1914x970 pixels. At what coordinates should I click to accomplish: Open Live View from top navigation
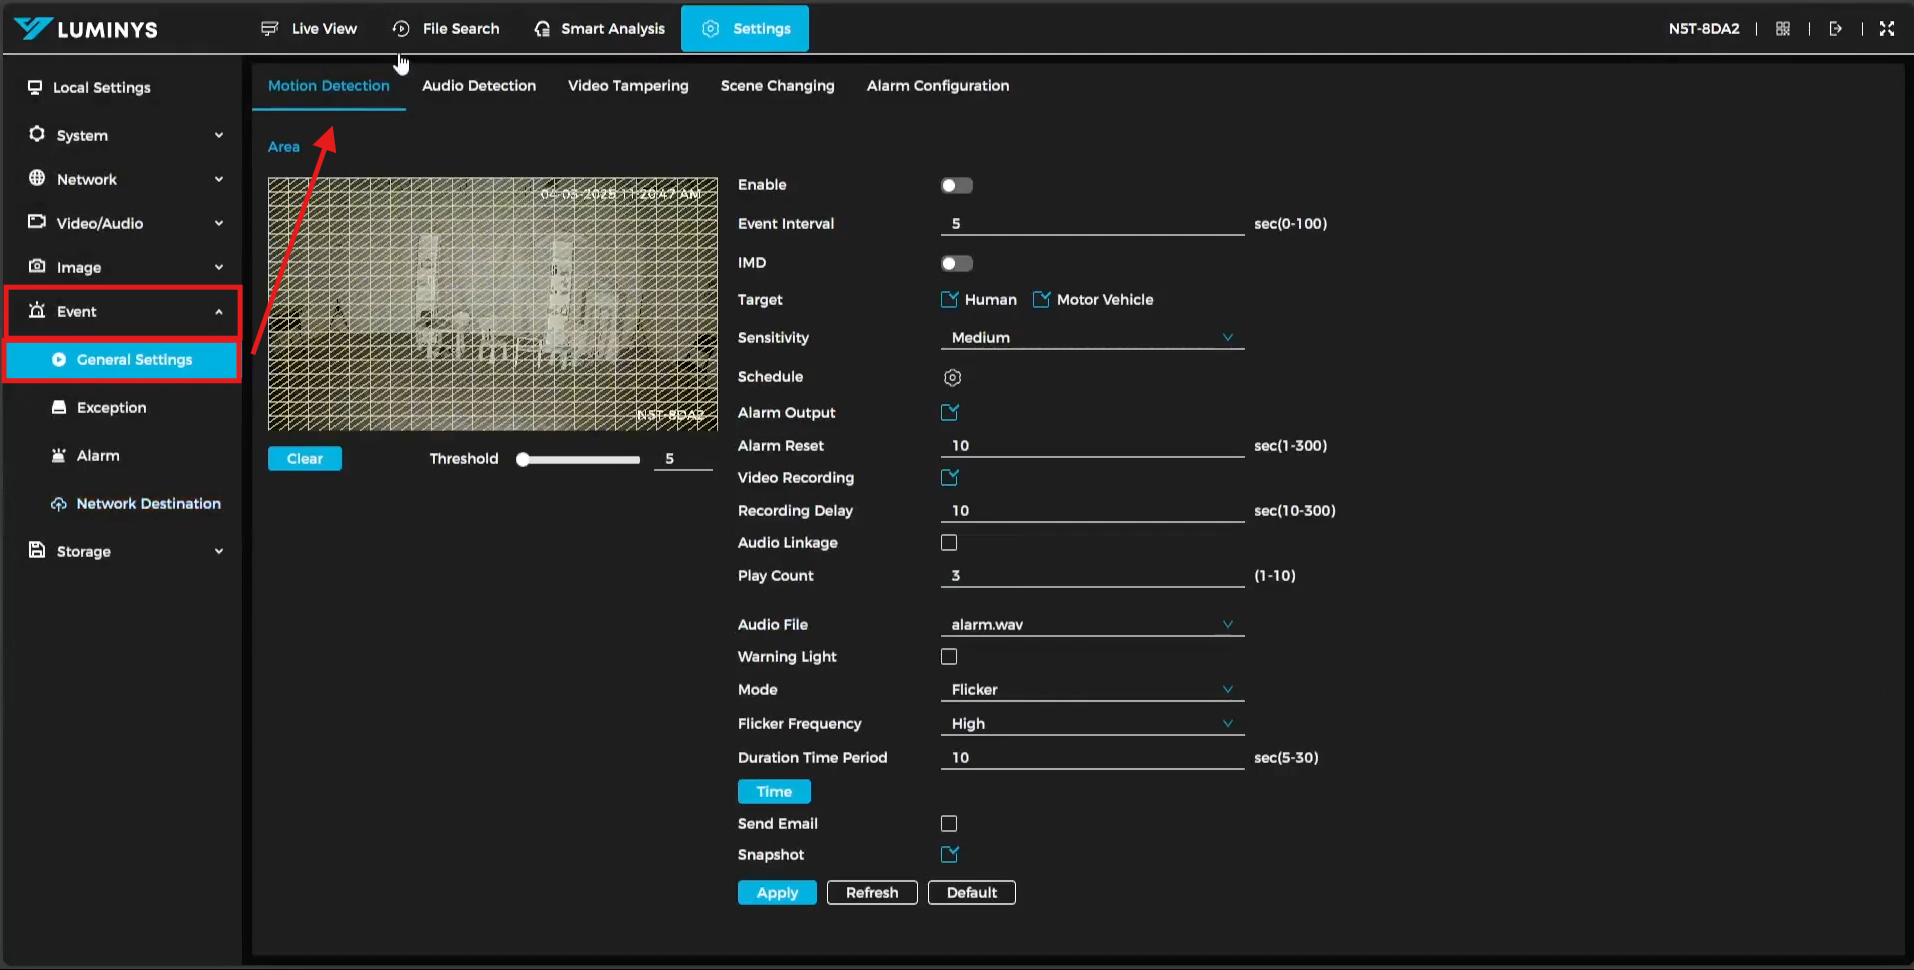[308, 29]
